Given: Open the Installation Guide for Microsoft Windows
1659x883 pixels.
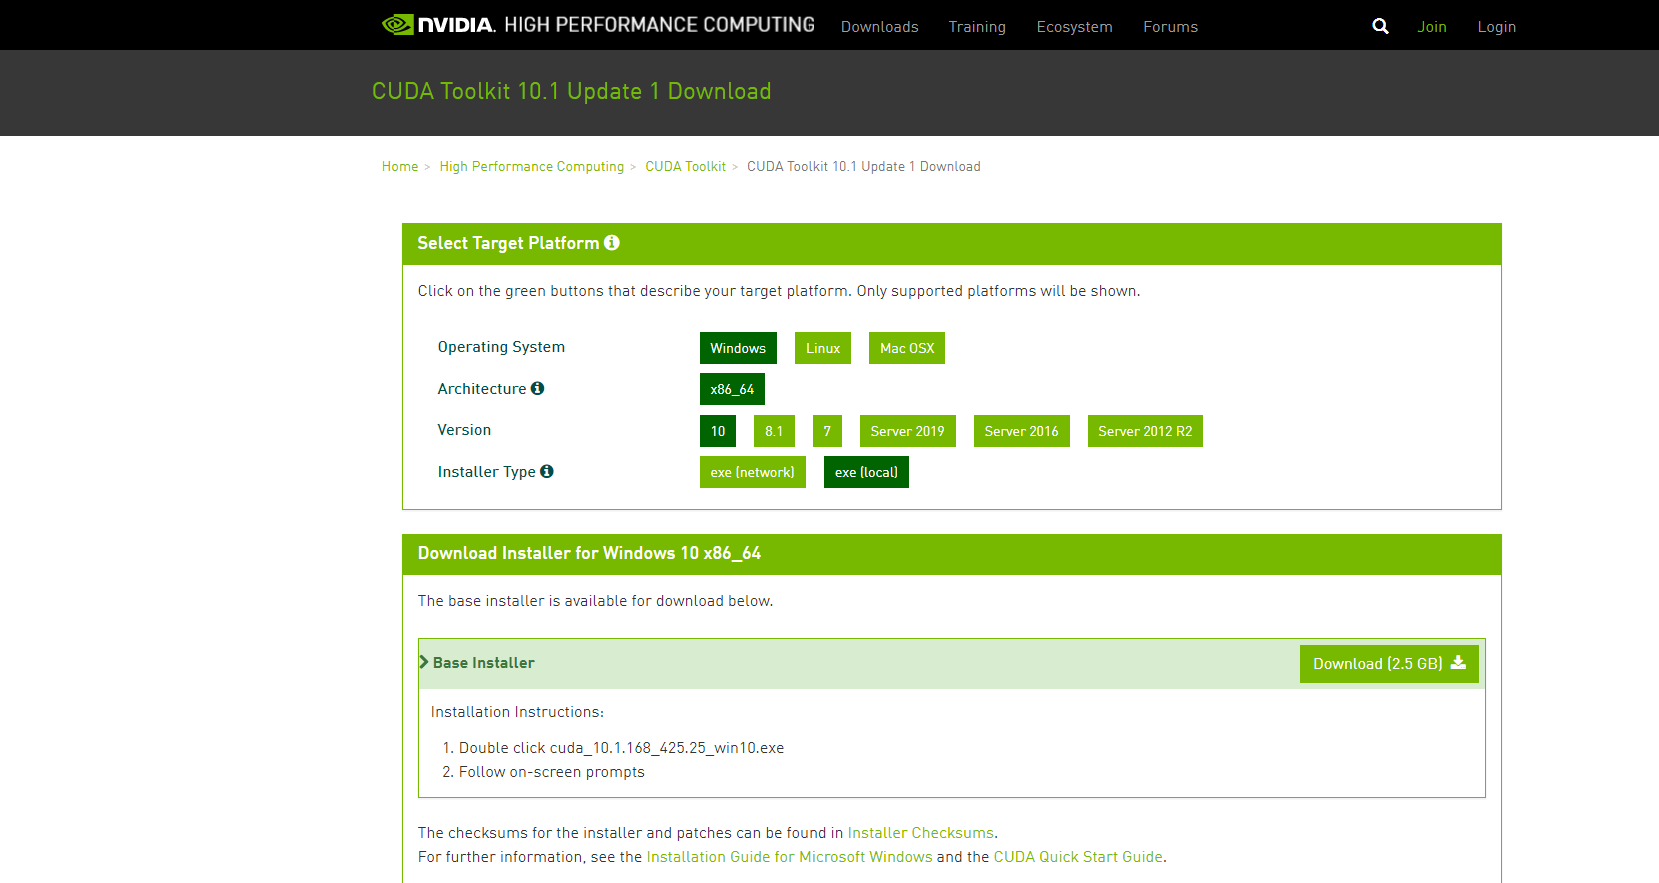Looking at the screenshot, I should tap(790, 857).
